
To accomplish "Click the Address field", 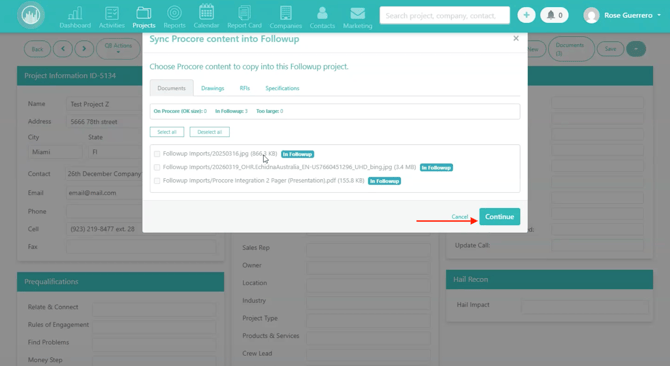I will pos(105,122).
